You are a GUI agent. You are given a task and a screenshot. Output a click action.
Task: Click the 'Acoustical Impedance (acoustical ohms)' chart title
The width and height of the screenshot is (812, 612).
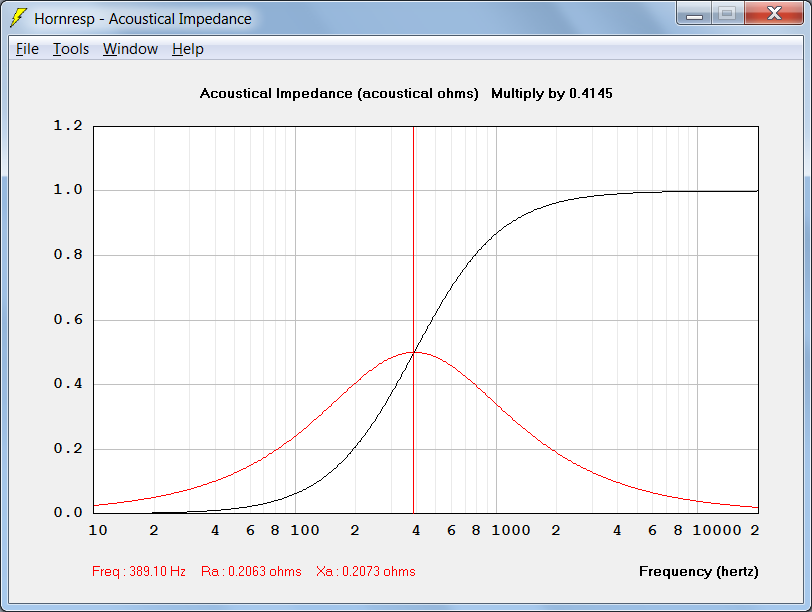click(339, 93)
